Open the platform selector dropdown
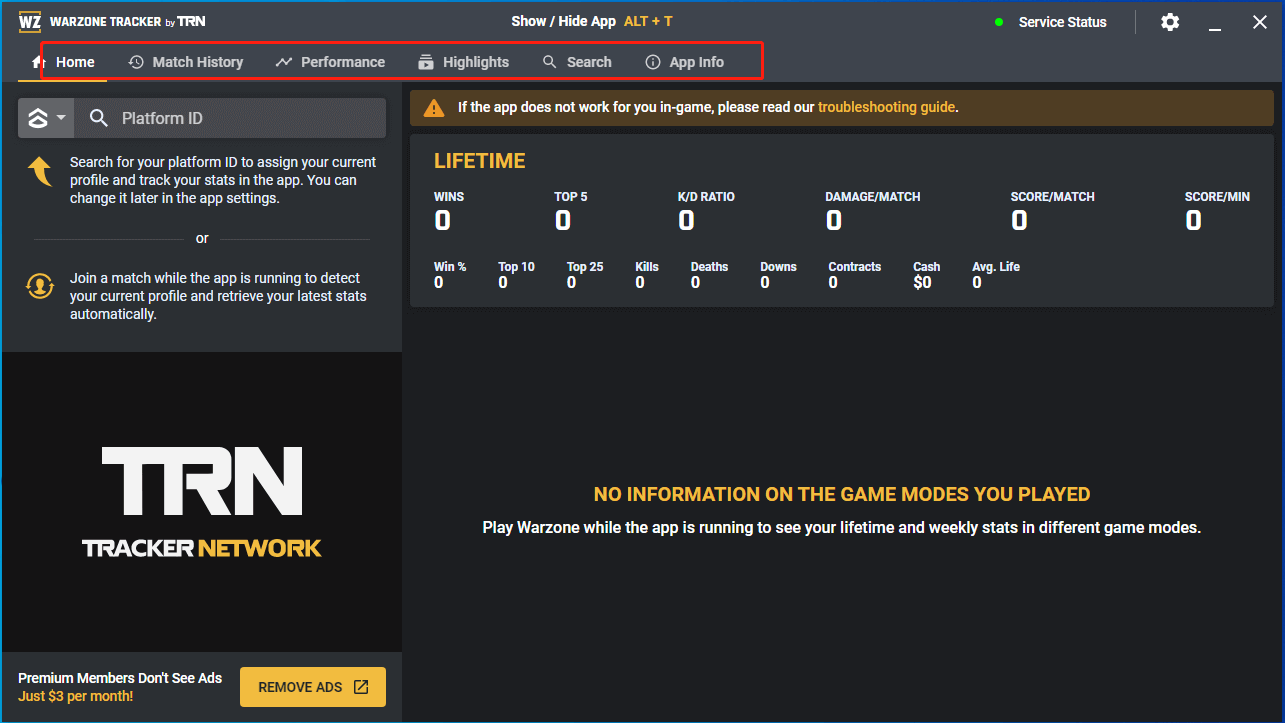The width and height of the screenshot is (1285, 723). click(47, 118)
